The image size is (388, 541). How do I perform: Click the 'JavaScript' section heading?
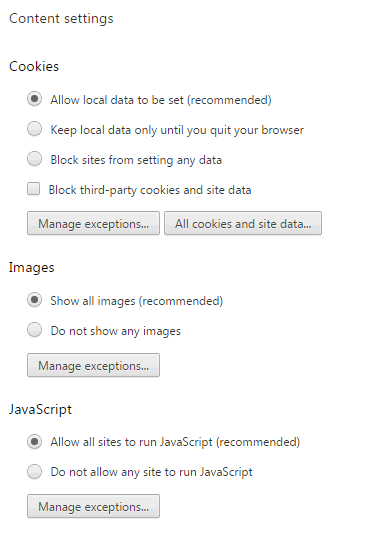(40, 410)
